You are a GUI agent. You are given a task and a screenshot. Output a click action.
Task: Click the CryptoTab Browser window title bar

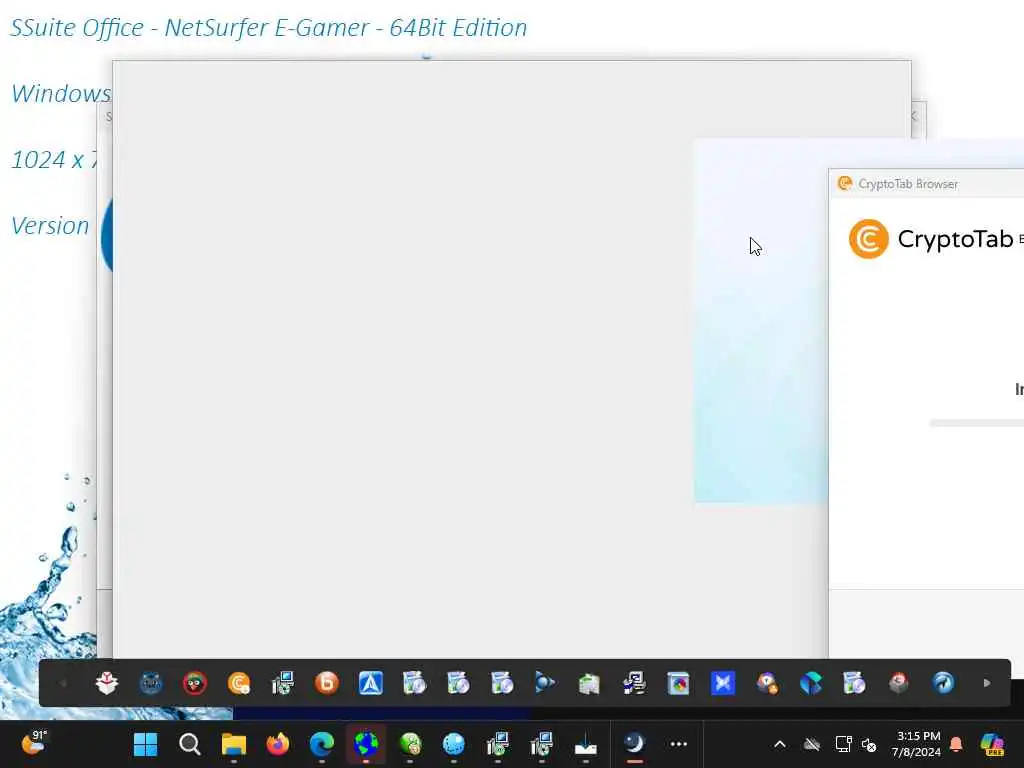click(x=926, y=184)
